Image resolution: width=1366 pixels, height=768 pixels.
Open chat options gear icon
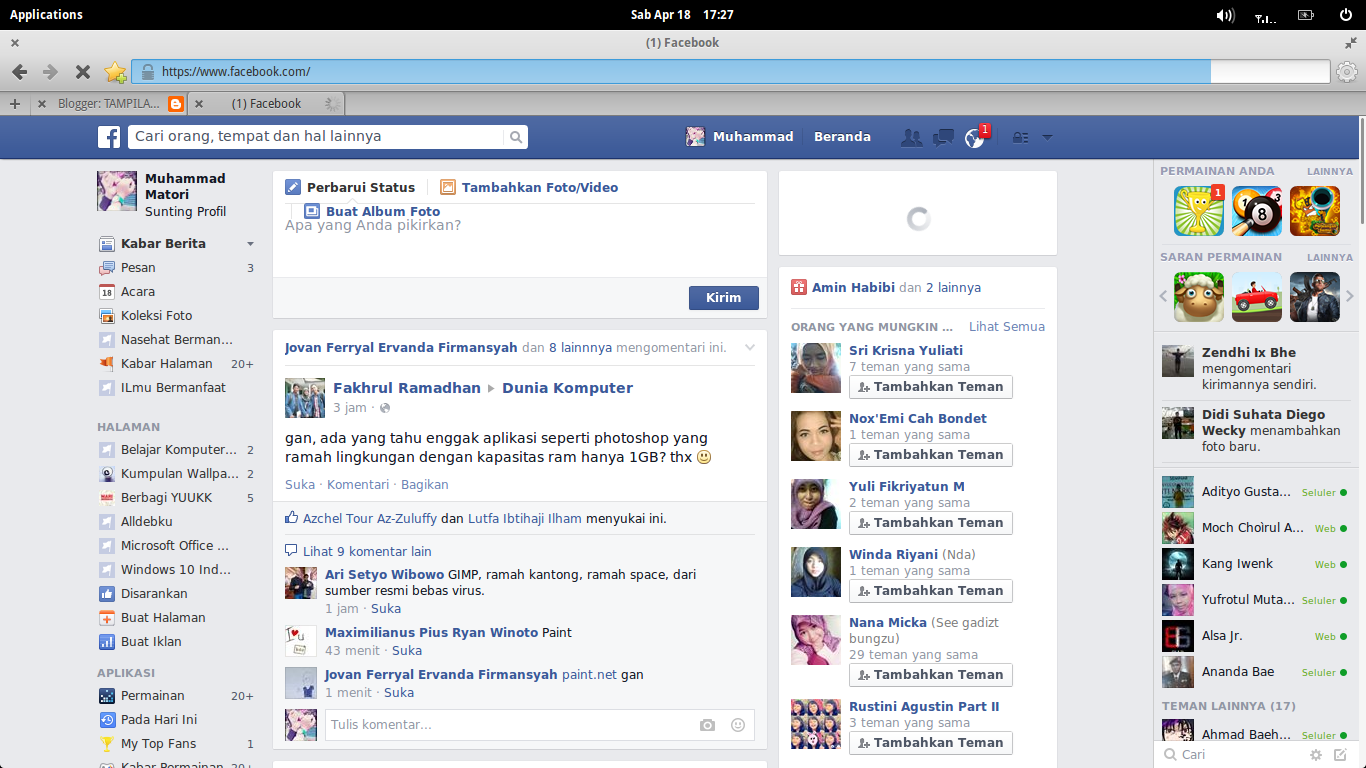click(1316, 755)
